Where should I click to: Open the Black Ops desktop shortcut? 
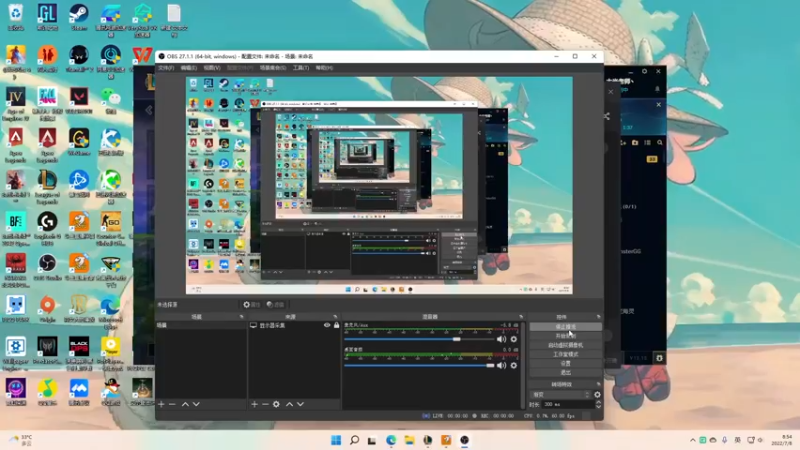pos(79,354)
